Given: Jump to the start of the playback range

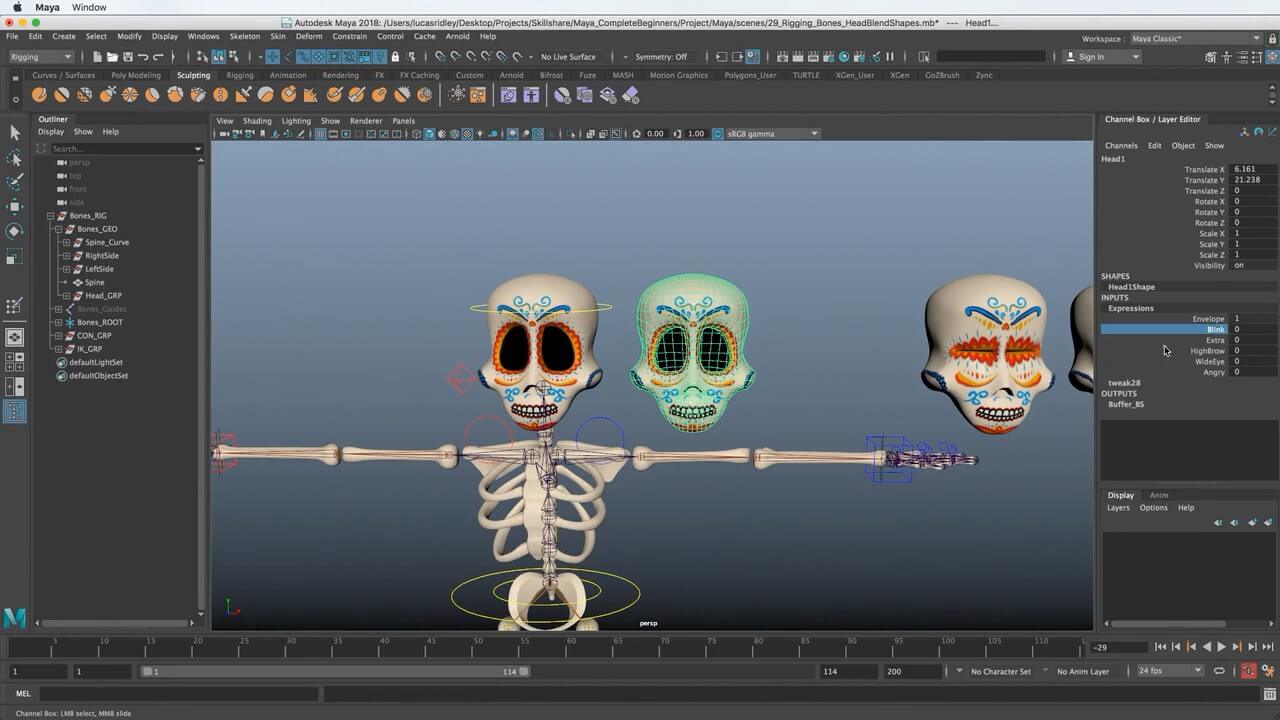Looking at the screenshot, I should click(1160, 647).
